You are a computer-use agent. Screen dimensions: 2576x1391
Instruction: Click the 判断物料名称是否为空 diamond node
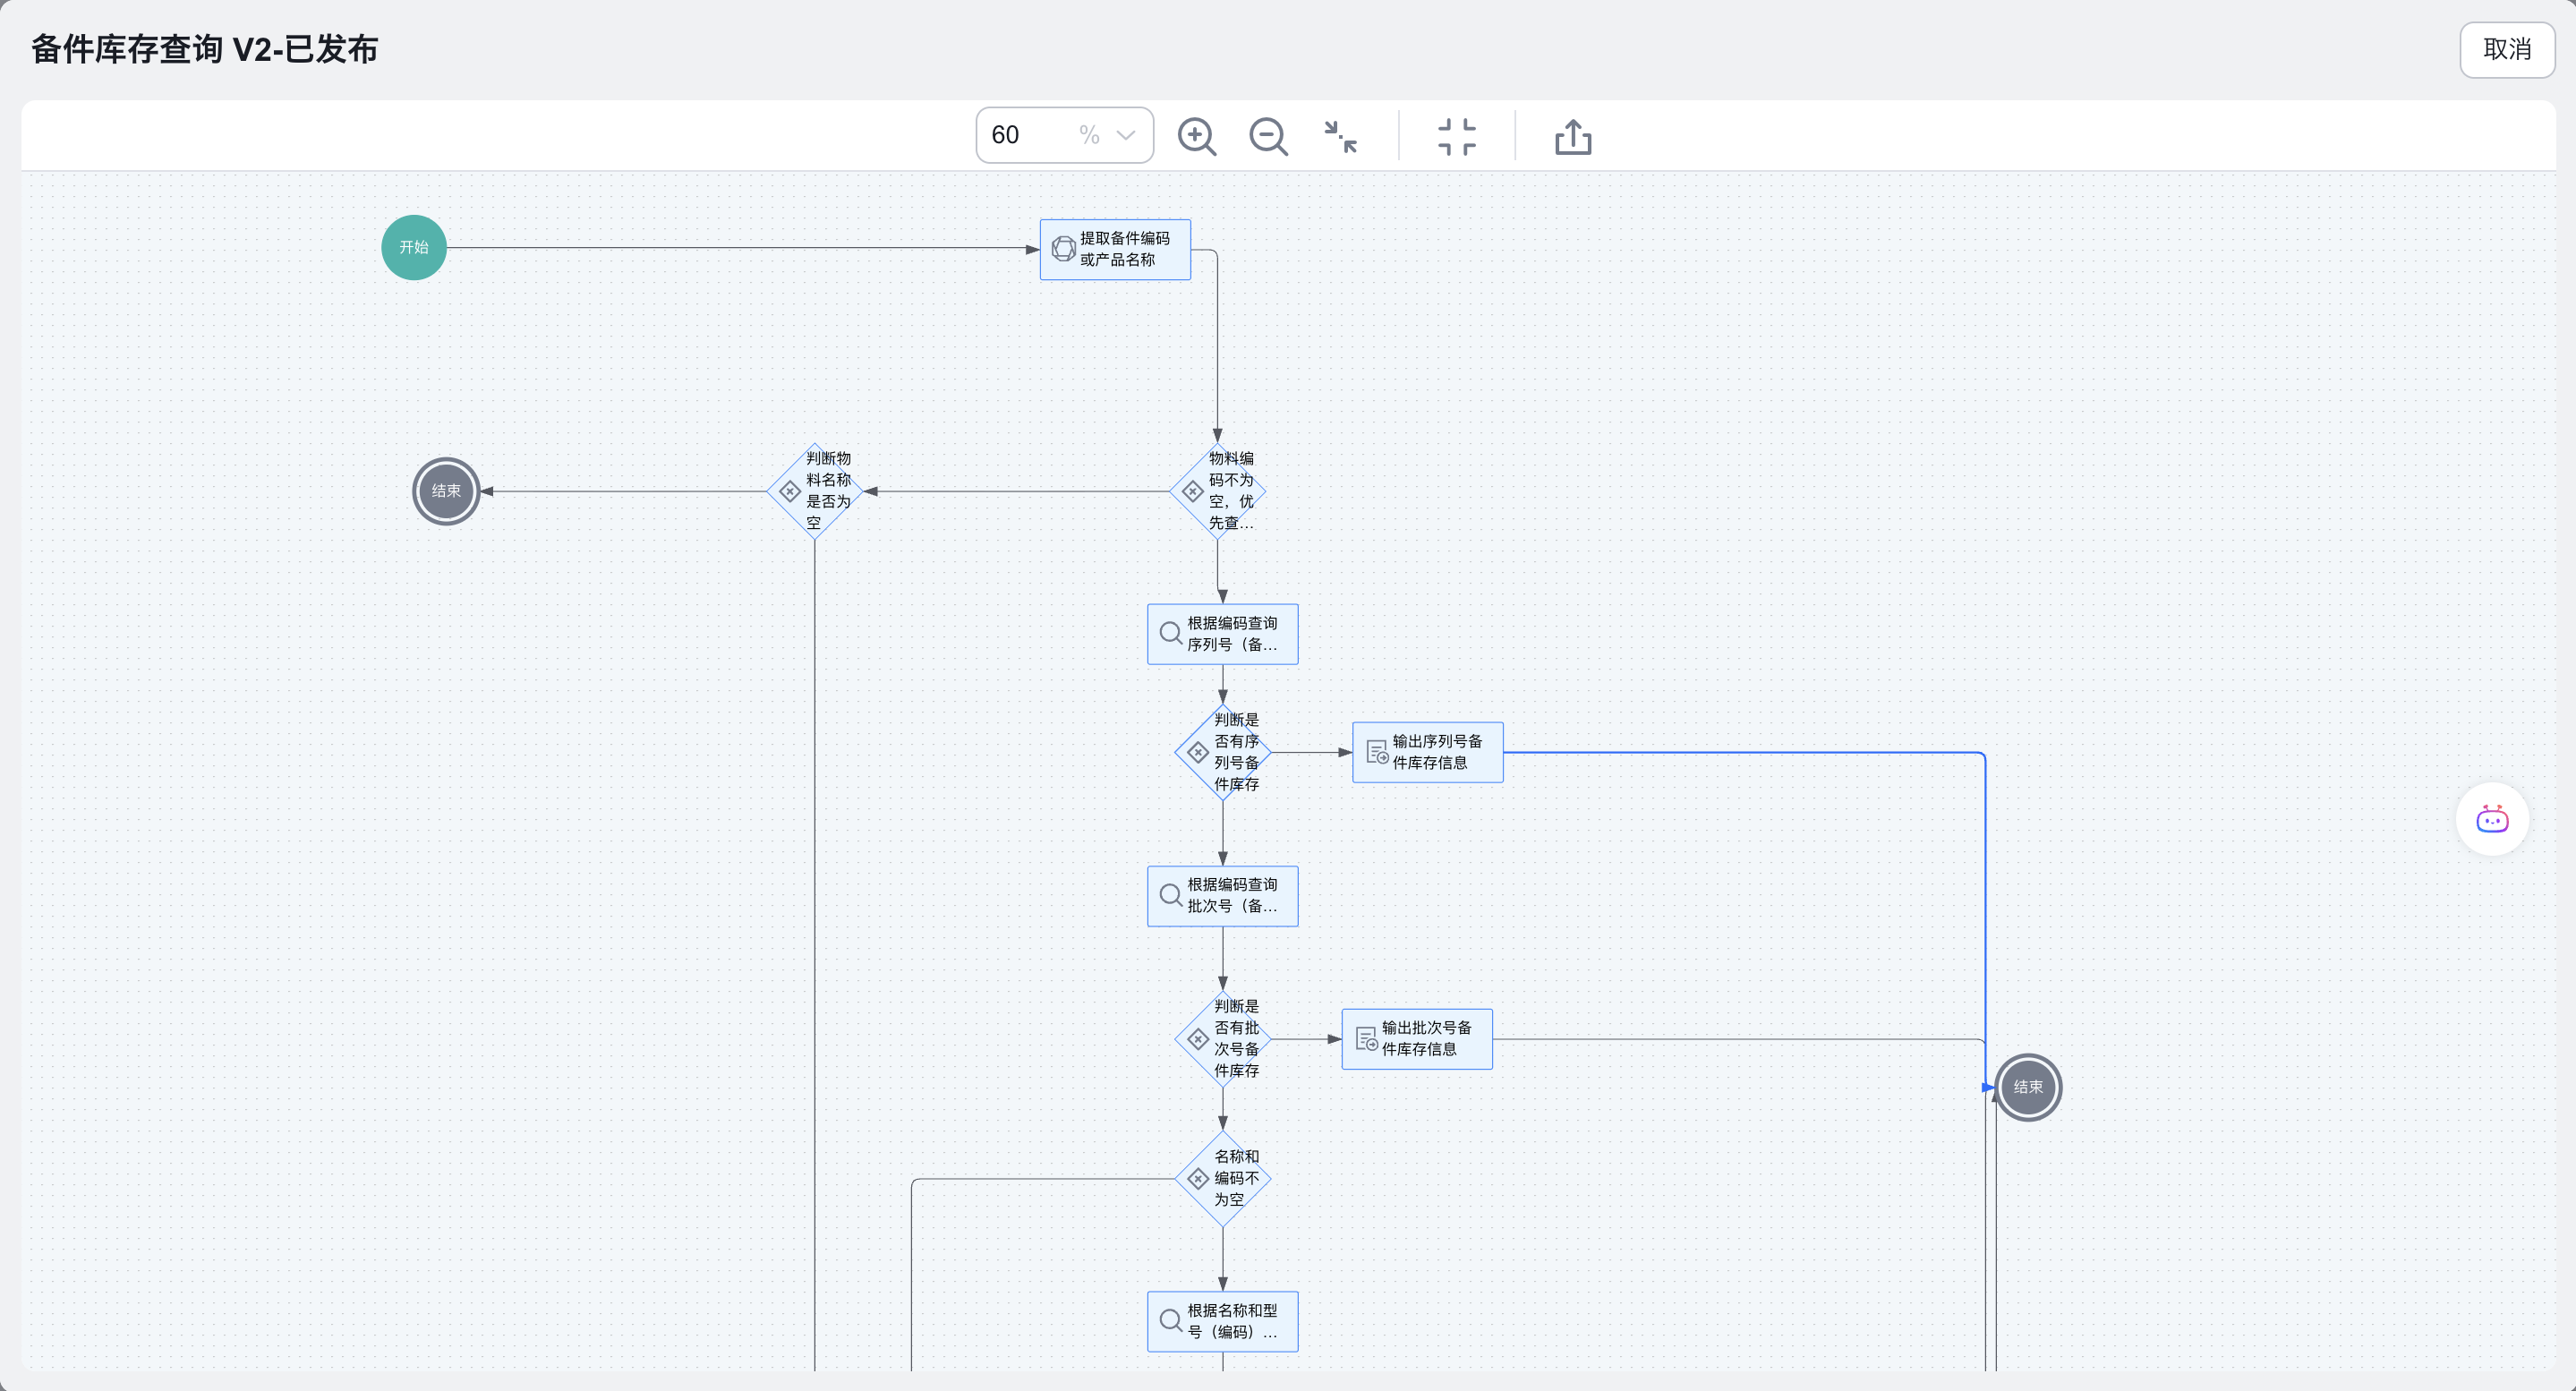(815, 491)
